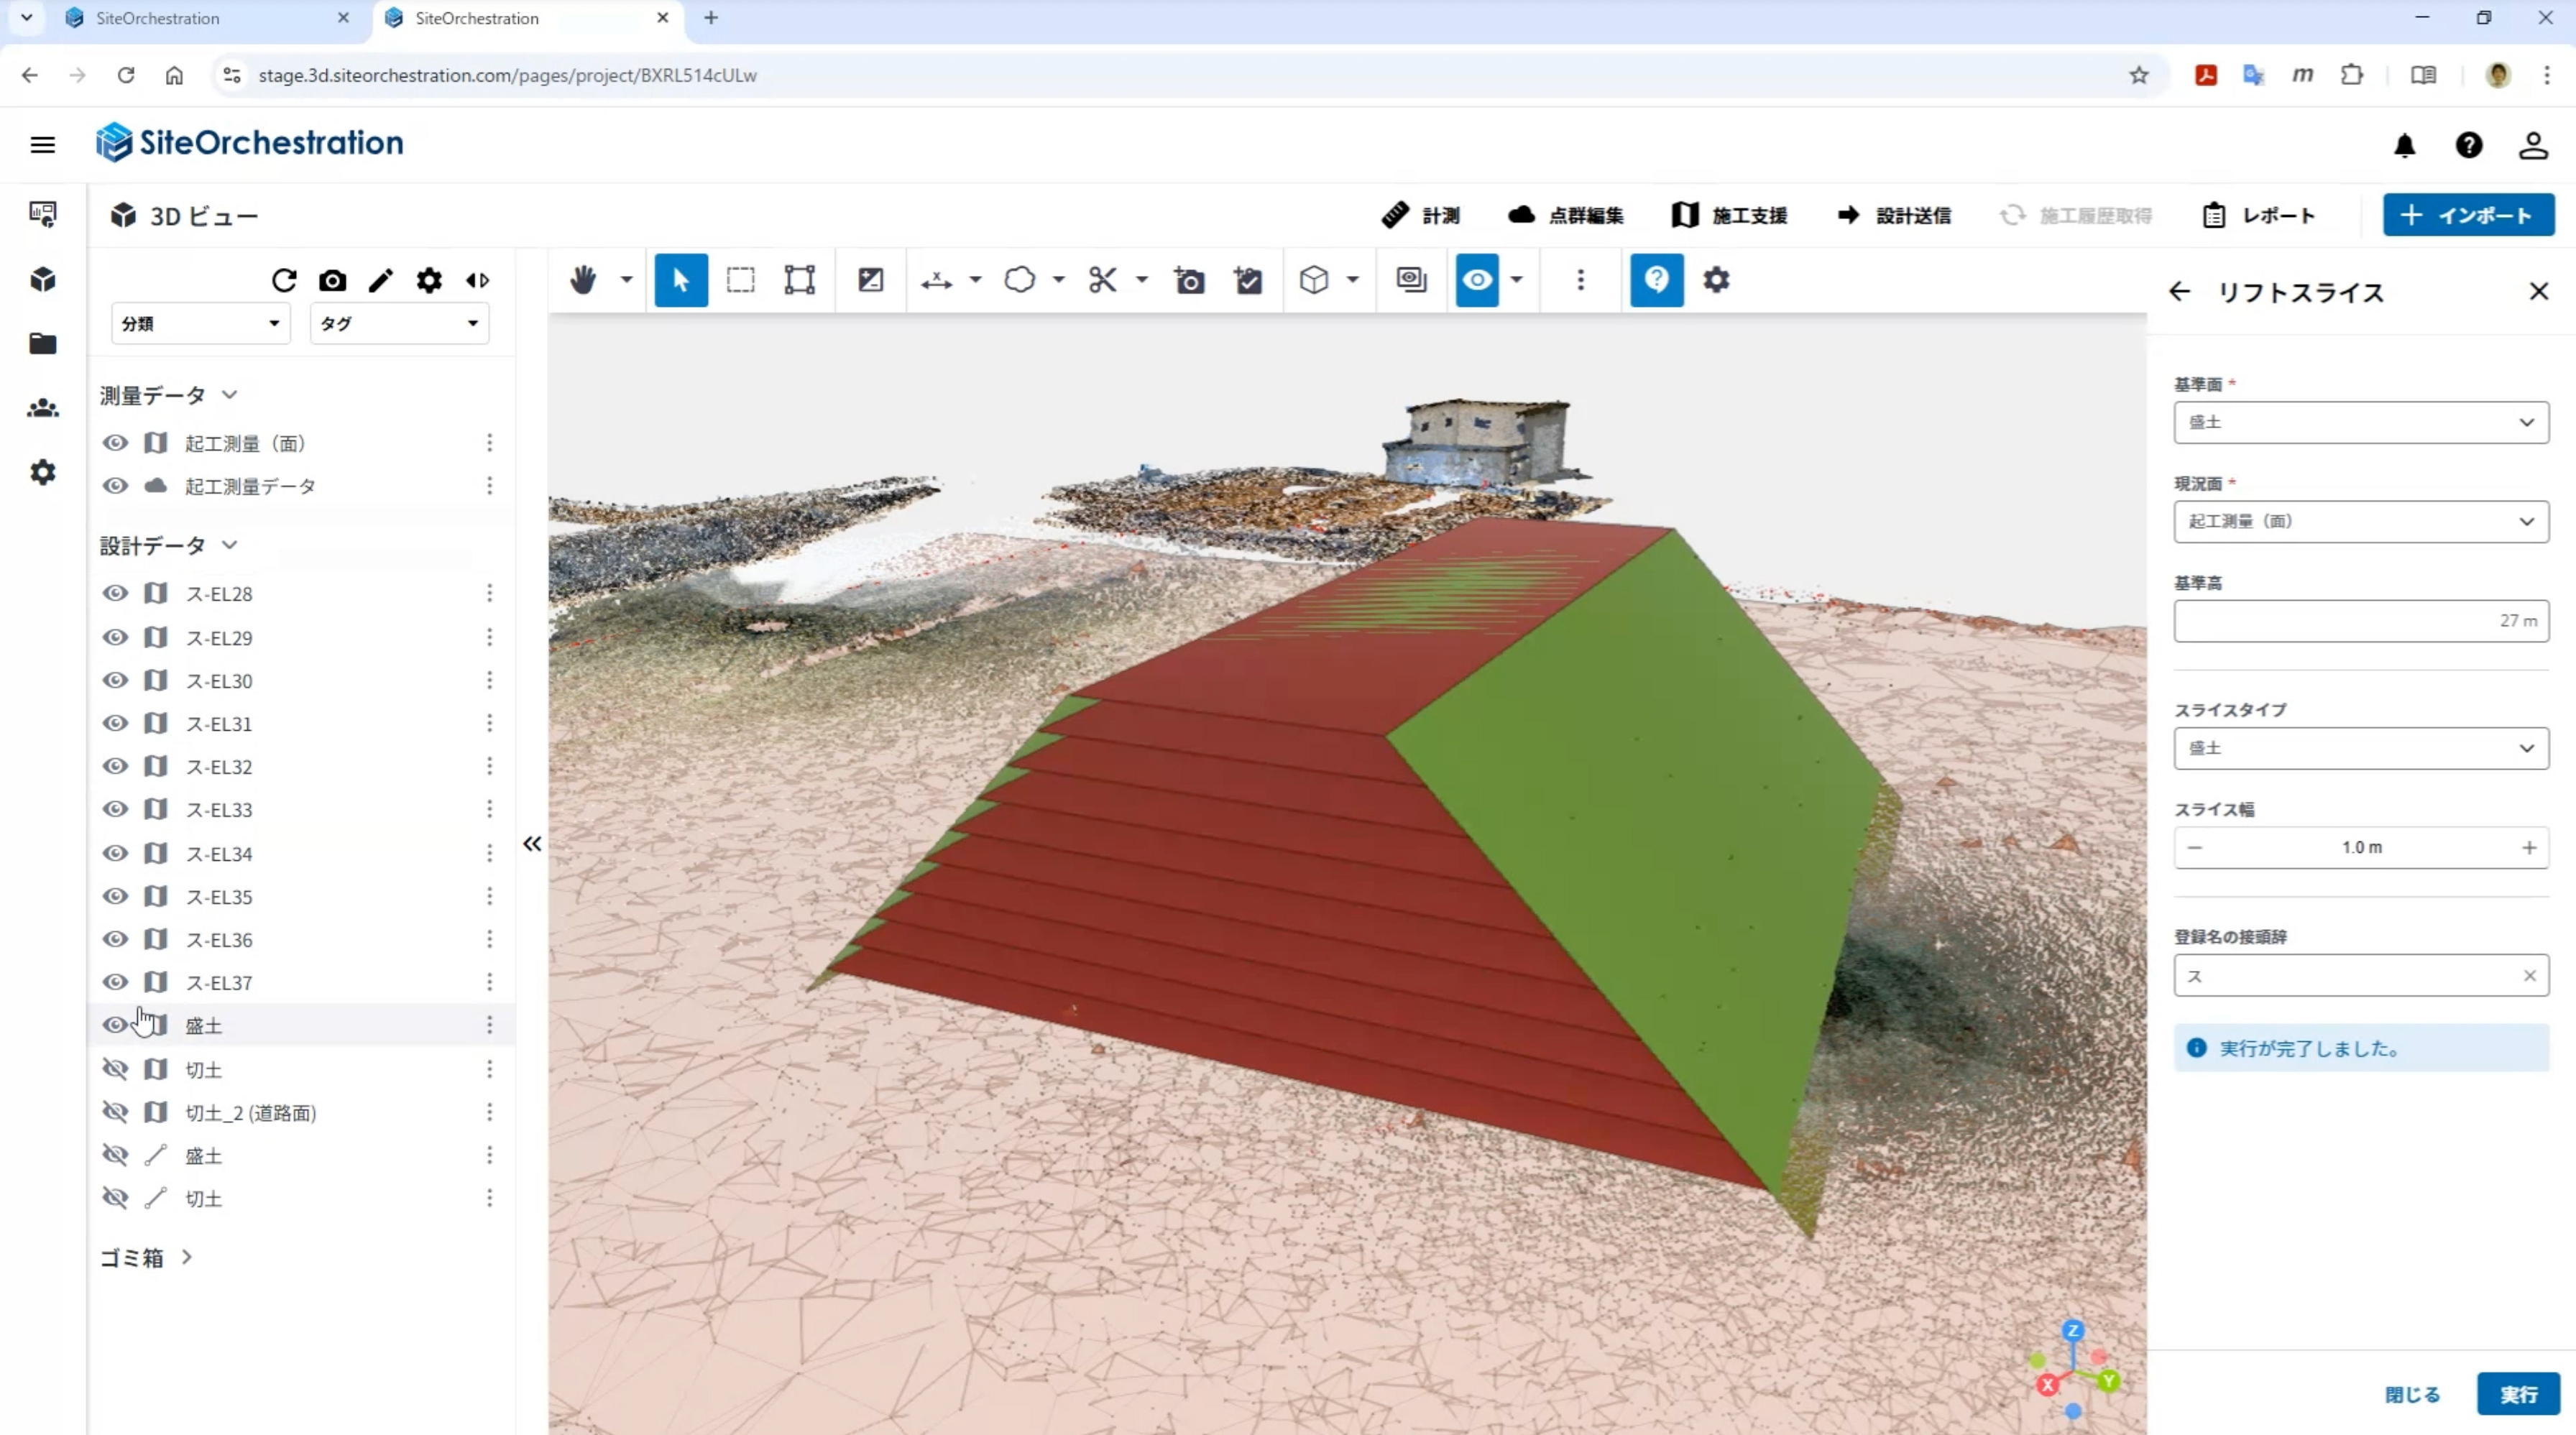Open the スライスタイプ dropdown
This screenshot has width=2576, height=1435.
pyautogui.click(x=2361, y=748)
